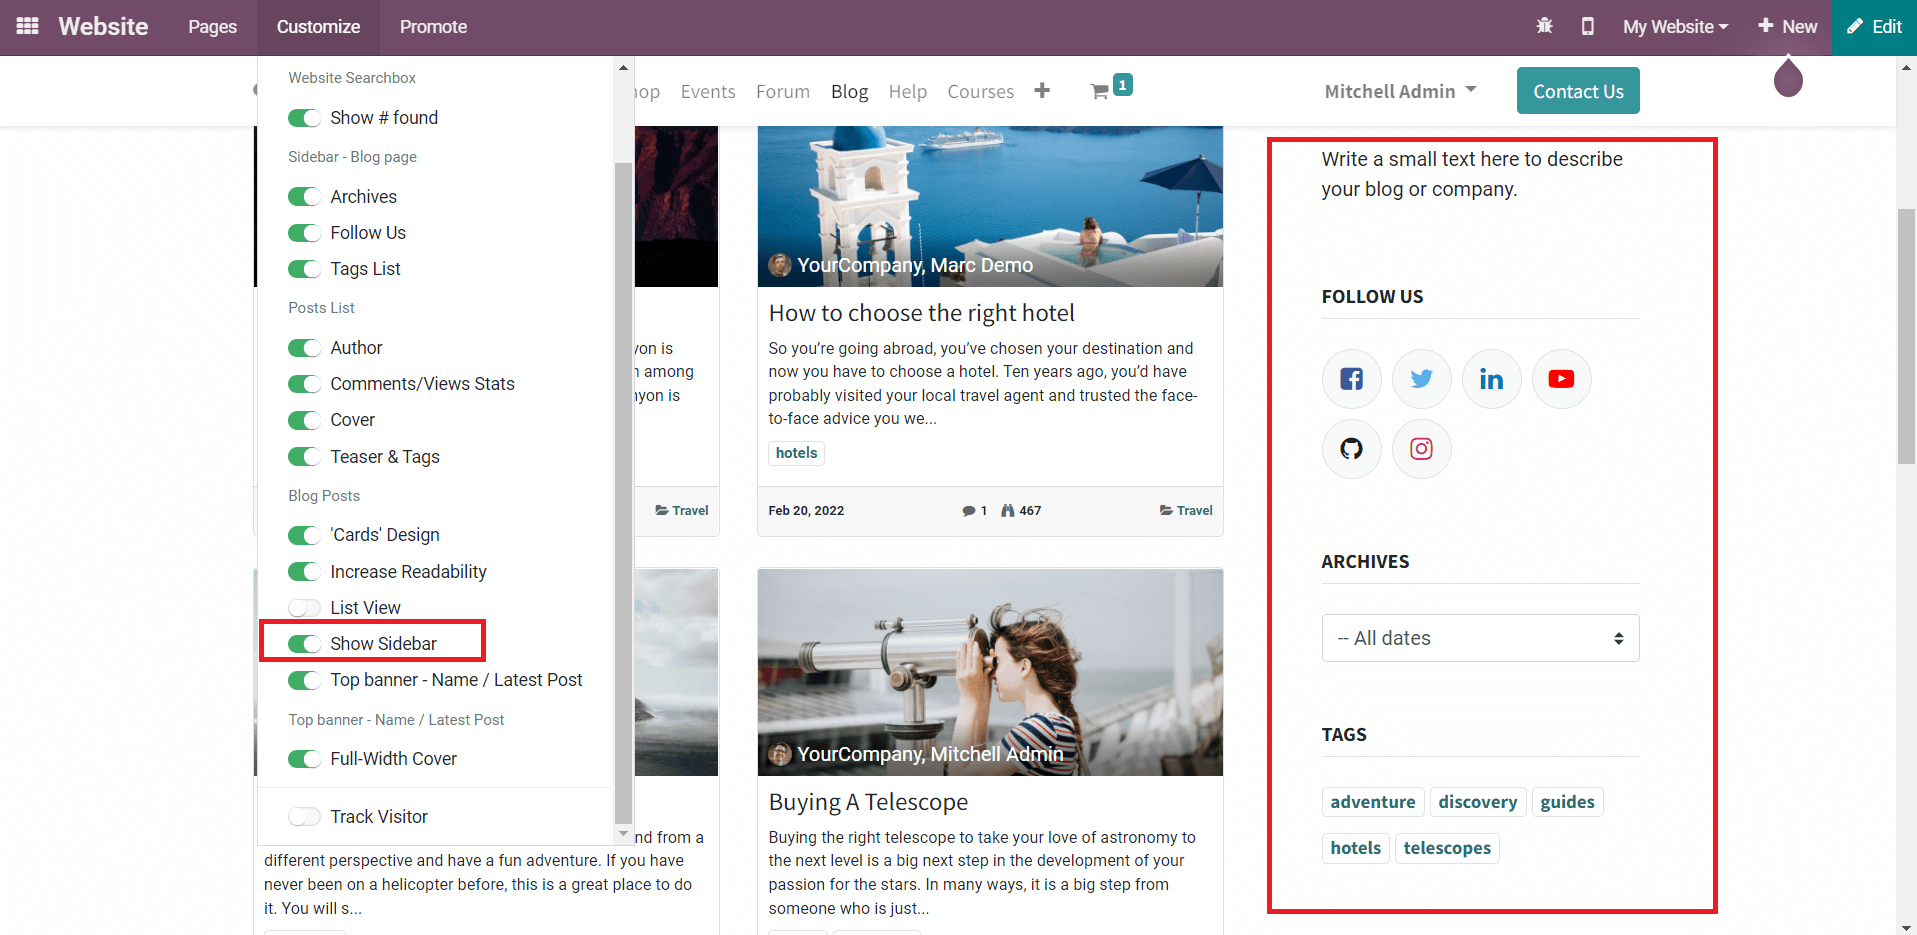Click the purple theme droplet icon

pos(1788,77)
